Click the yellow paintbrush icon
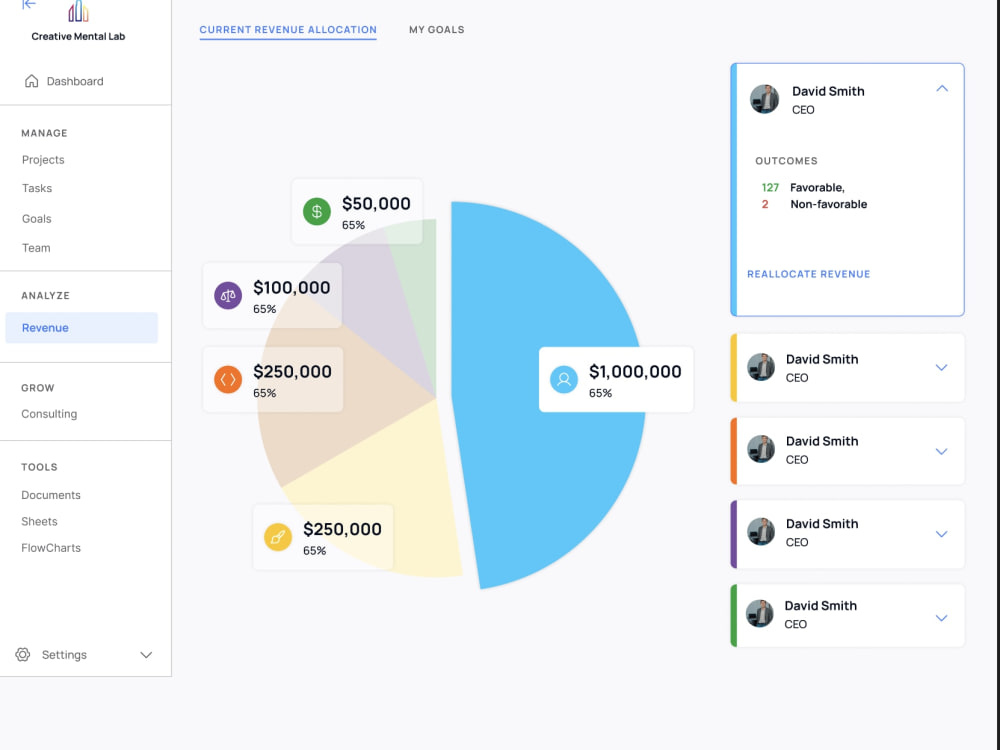1000x750 pixels. 278,537
